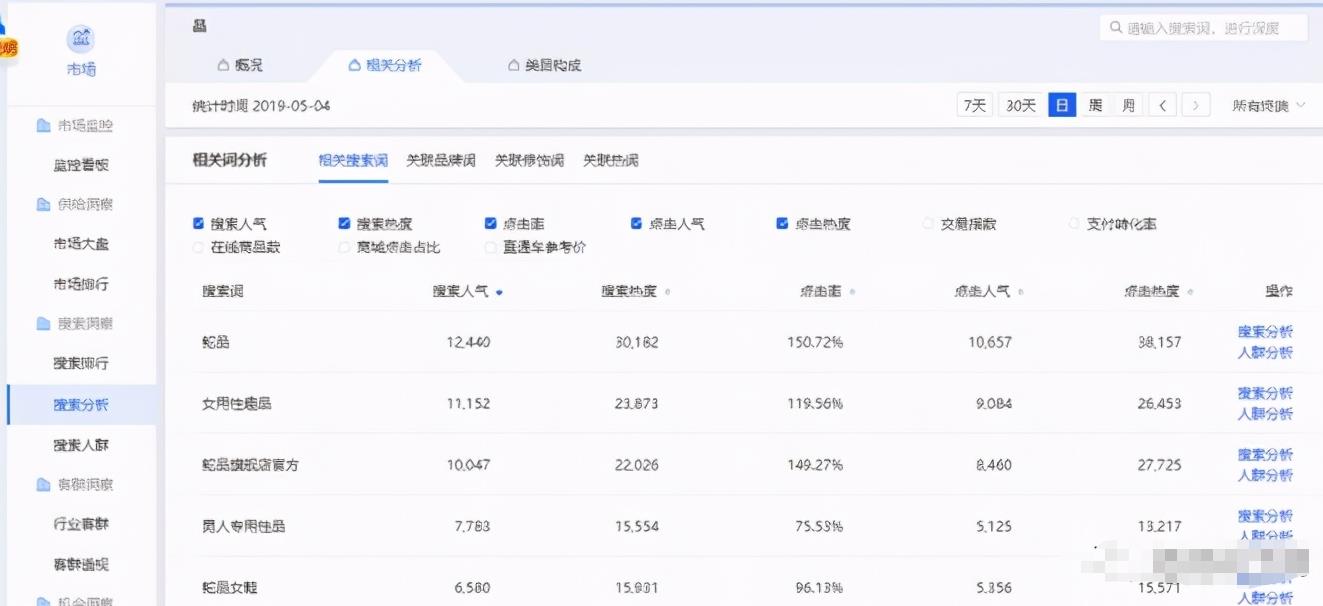Uncheck the 点击人气 checkbox
This screenshot has height=606, width=1323.
coord(636,224)
